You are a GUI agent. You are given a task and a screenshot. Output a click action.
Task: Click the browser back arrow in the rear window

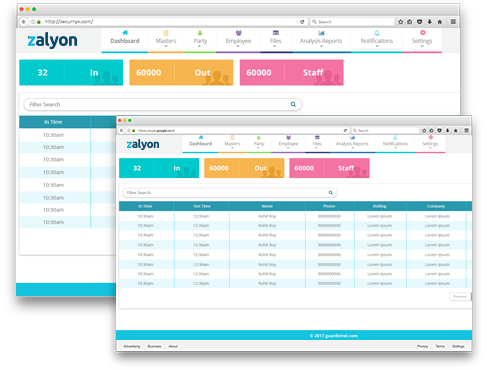tap(24, 22)
